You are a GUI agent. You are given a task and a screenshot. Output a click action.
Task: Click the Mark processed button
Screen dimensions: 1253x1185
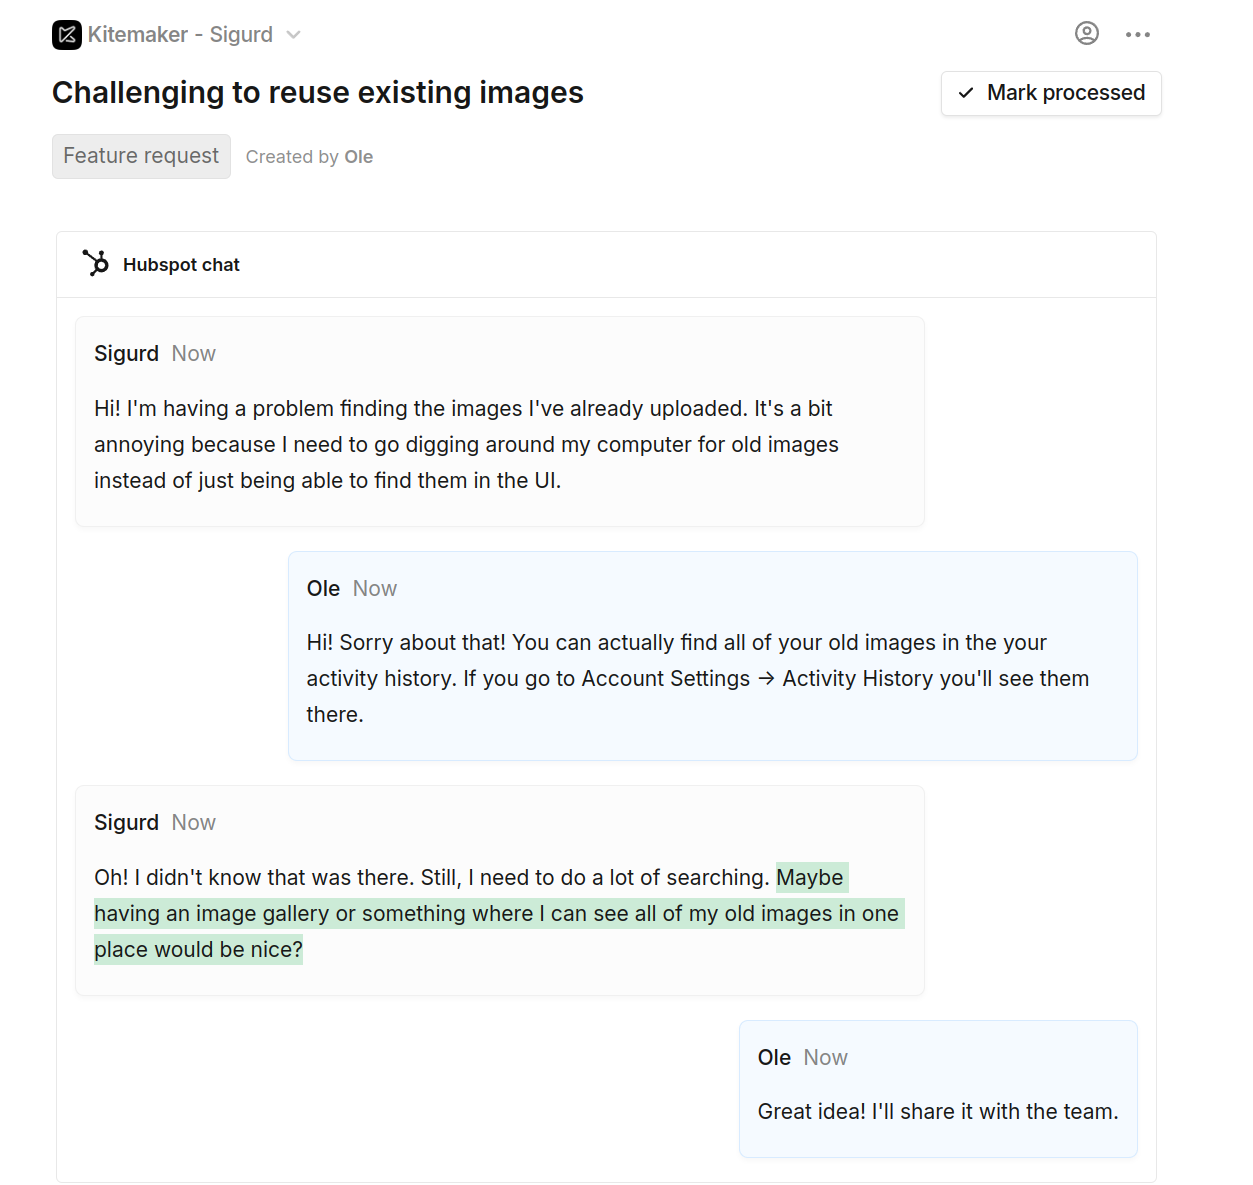pyautogui.click(x=1050, y=93)
